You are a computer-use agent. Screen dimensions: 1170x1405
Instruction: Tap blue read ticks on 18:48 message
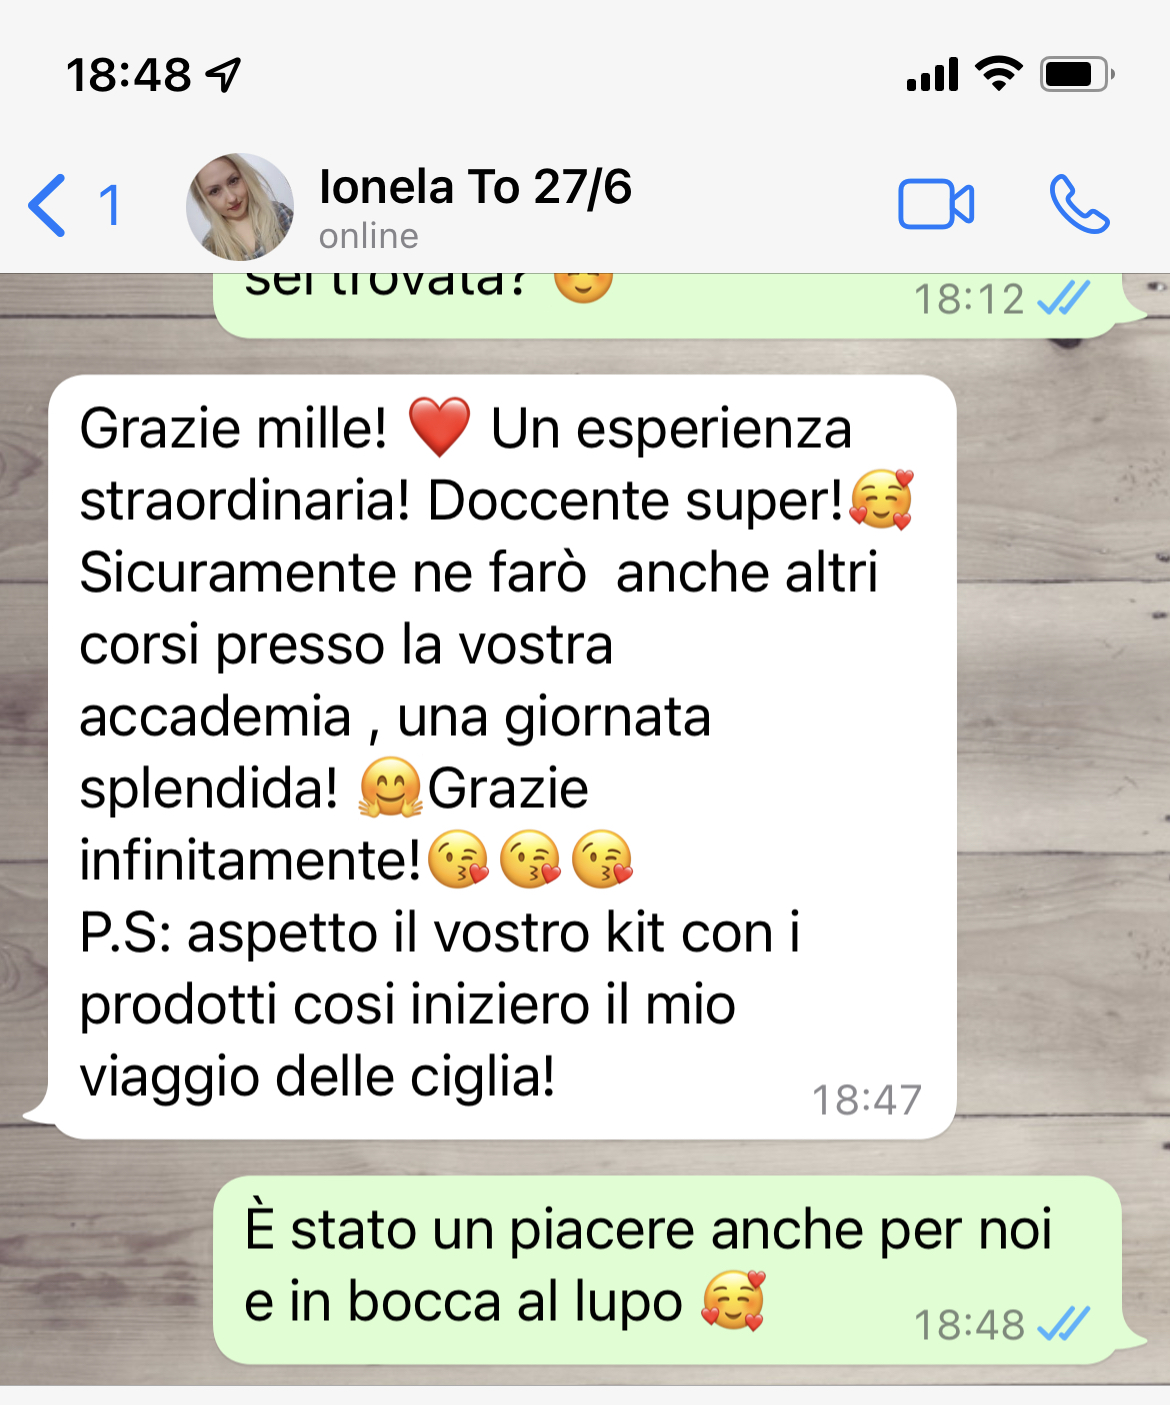click(1063, 1324)
